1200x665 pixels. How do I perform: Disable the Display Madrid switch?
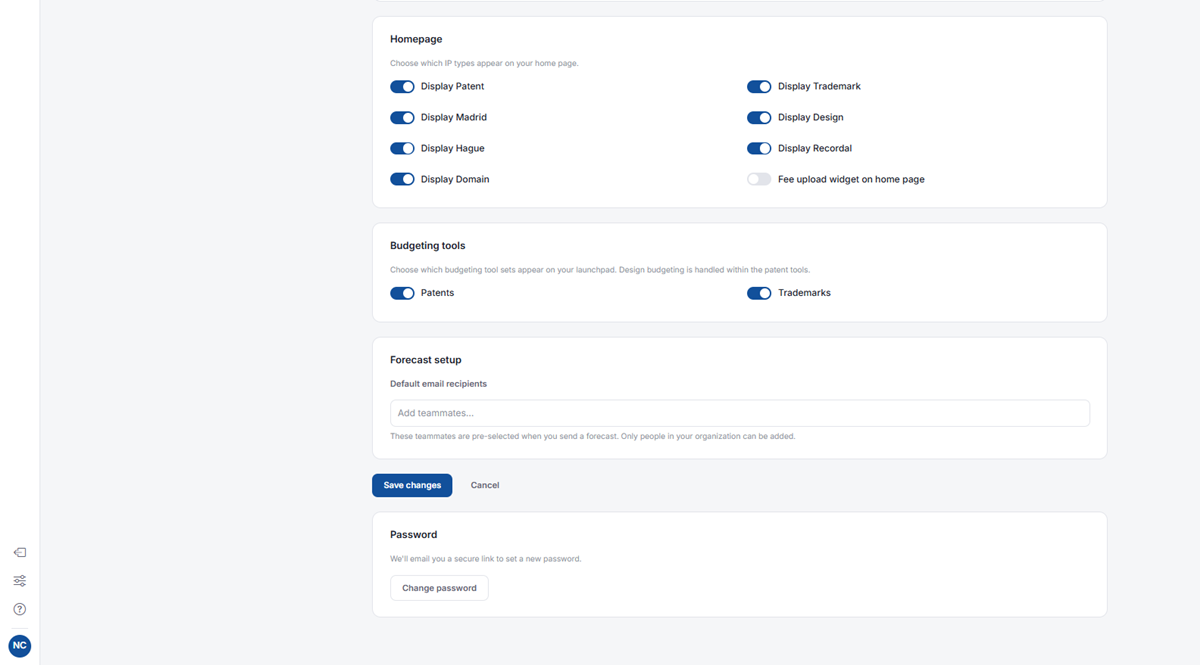click(402, 118)
